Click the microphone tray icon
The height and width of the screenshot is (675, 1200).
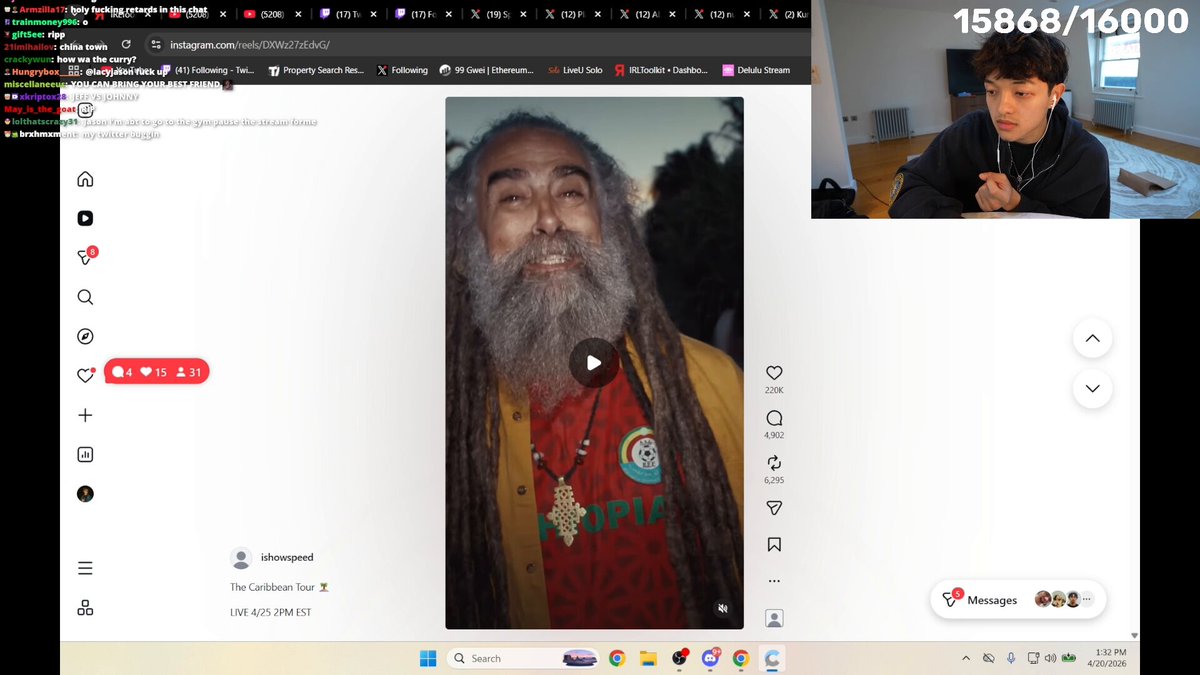tap(1011, 658)
